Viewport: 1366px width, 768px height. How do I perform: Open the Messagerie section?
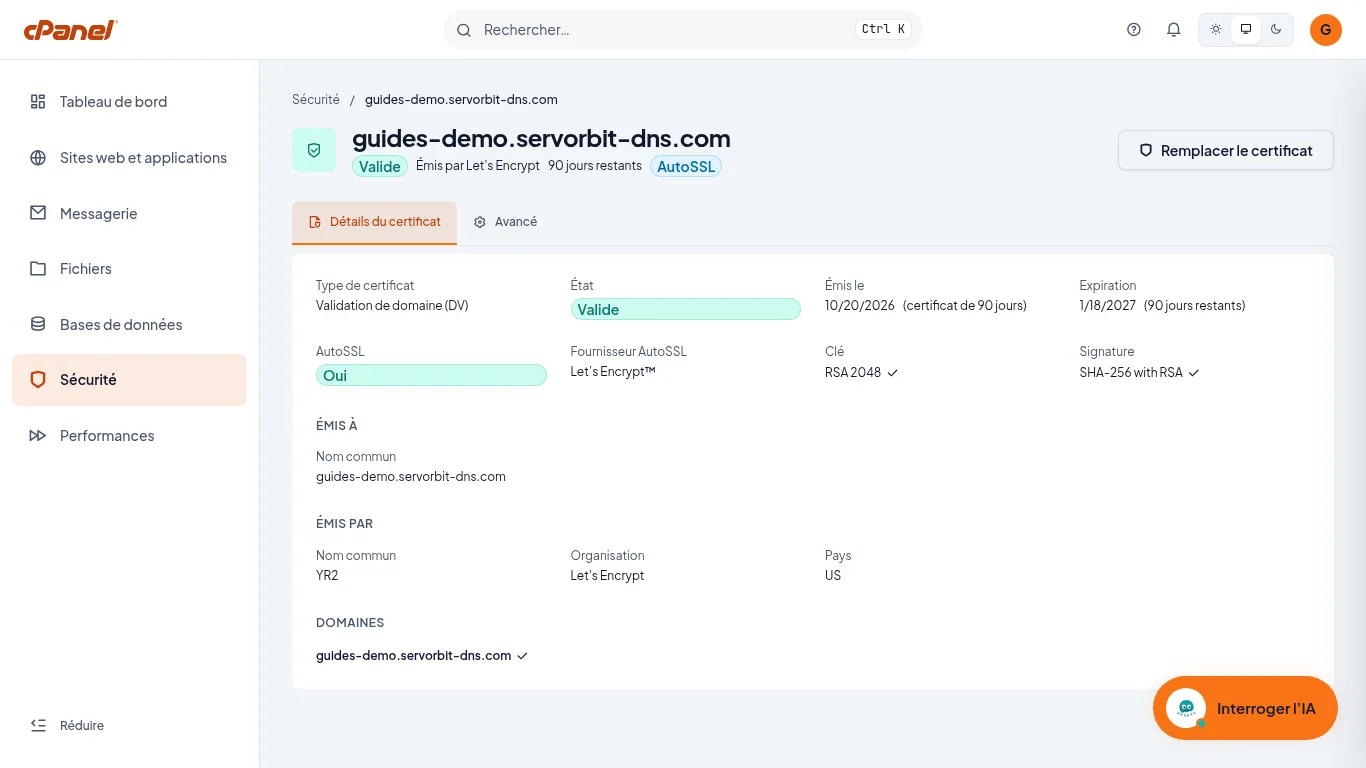pos(129,213)
